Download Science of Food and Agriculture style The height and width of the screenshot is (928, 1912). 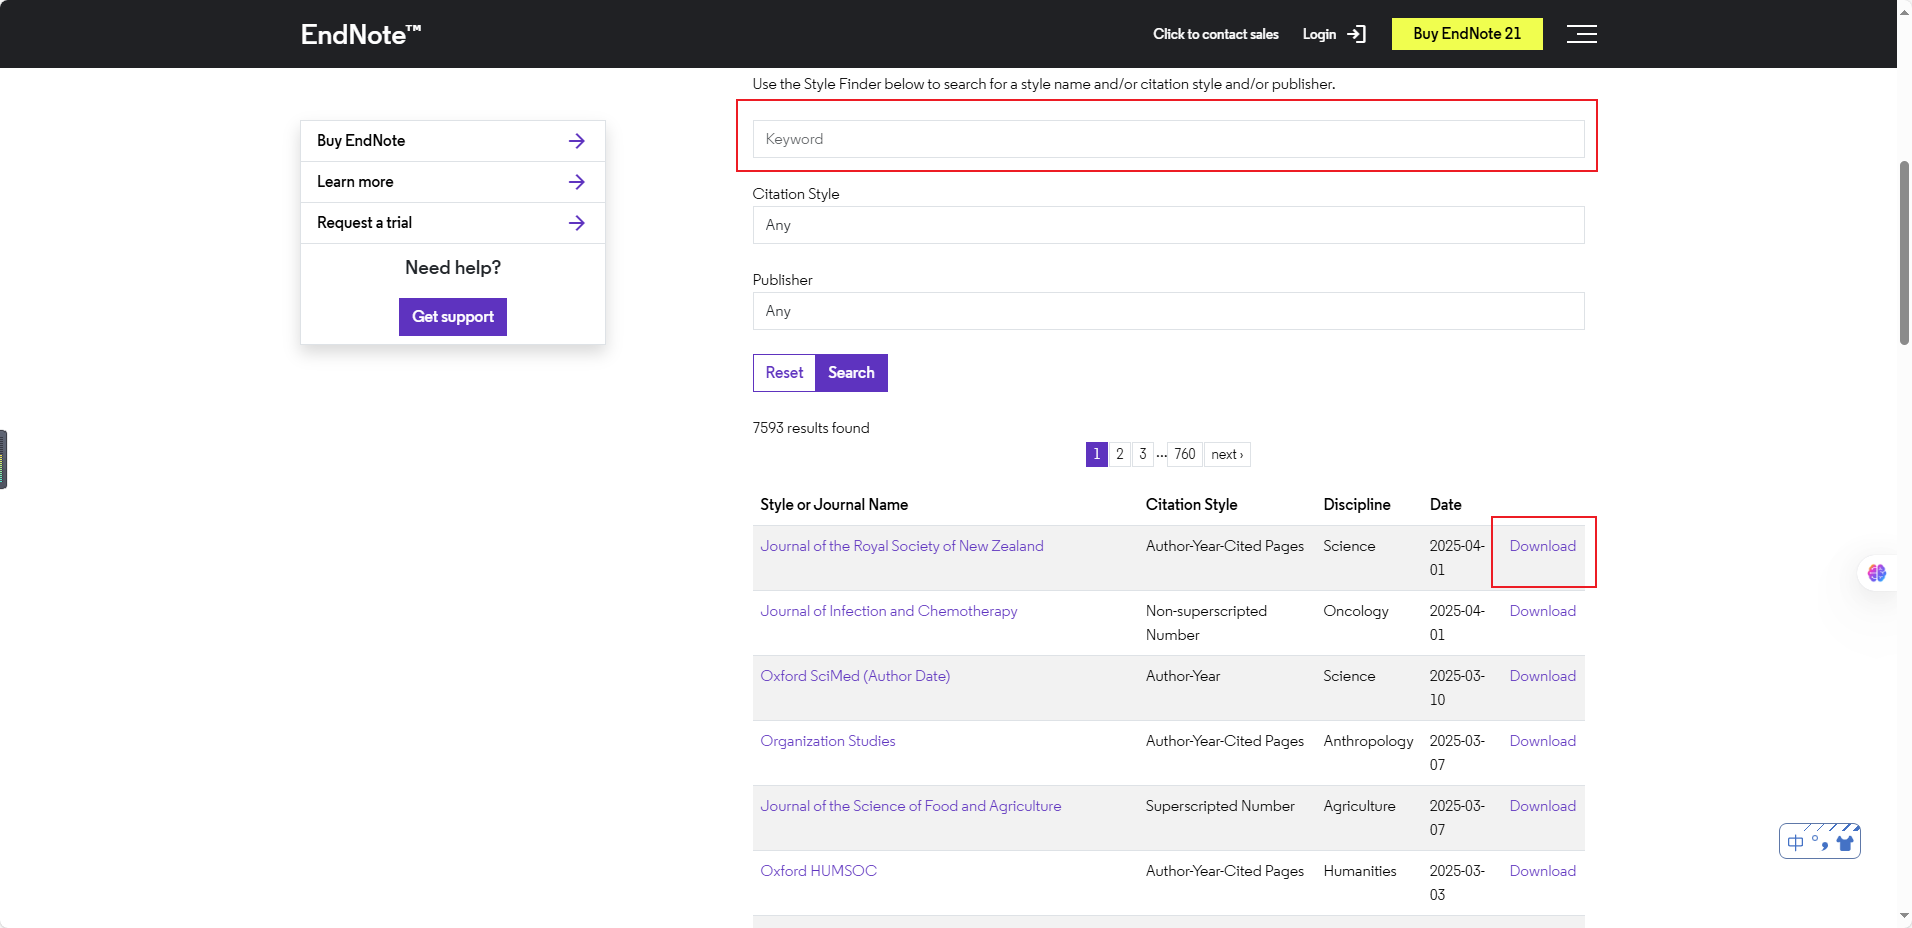click(x=1543, y=806)
